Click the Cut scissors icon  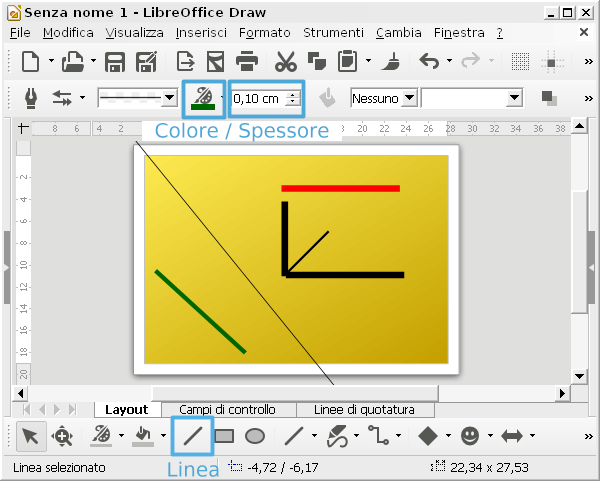click(x=286, y=62)
